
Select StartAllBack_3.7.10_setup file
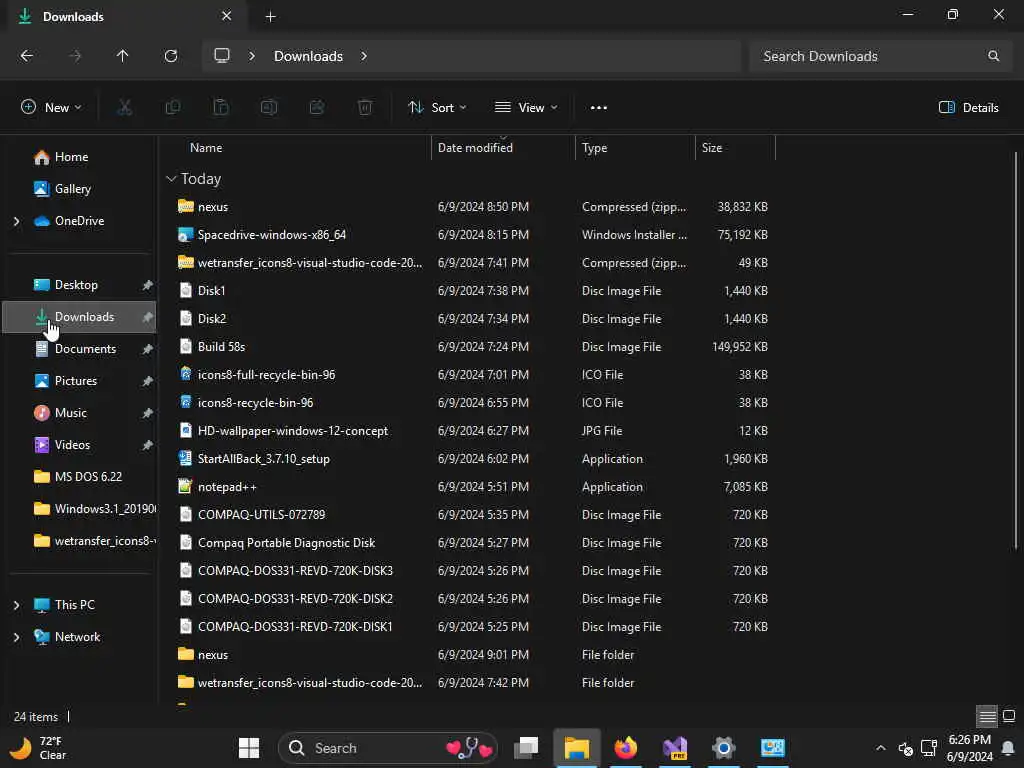click(x=264, y=459)
